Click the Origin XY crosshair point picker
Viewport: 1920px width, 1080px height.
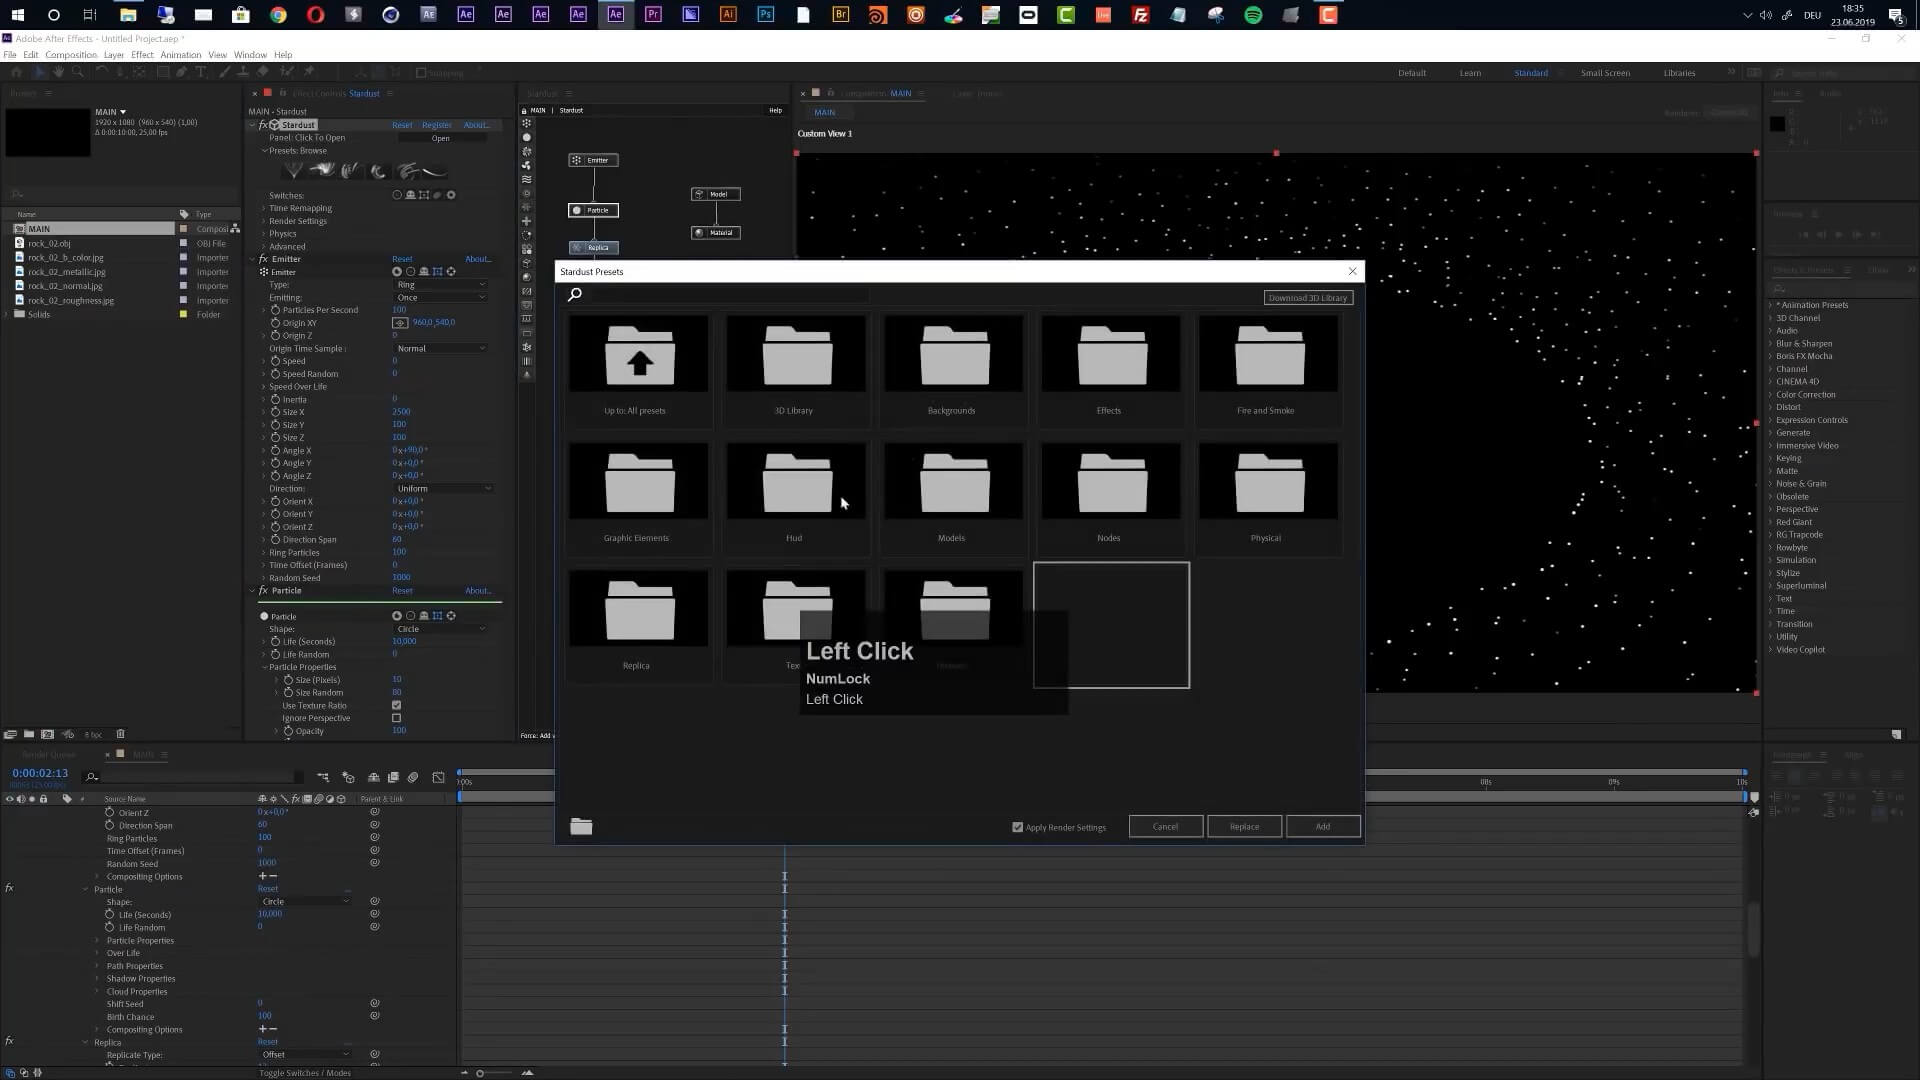click(400, 323)
